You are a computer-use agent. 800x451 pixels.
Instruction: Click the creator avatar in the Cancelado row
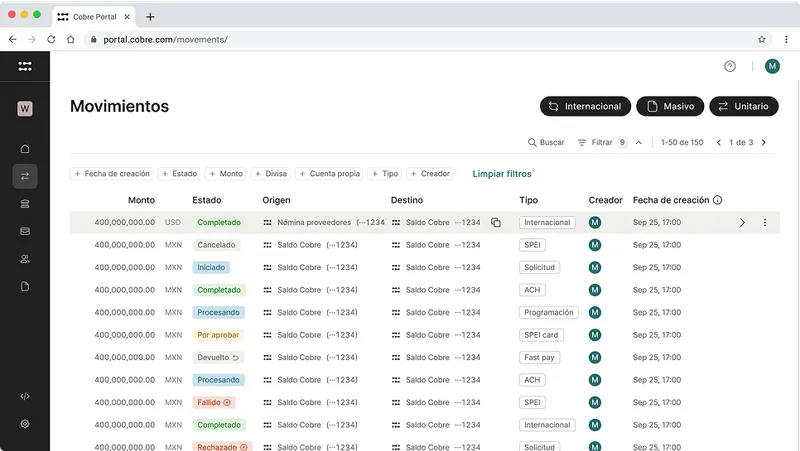[594, 245]
